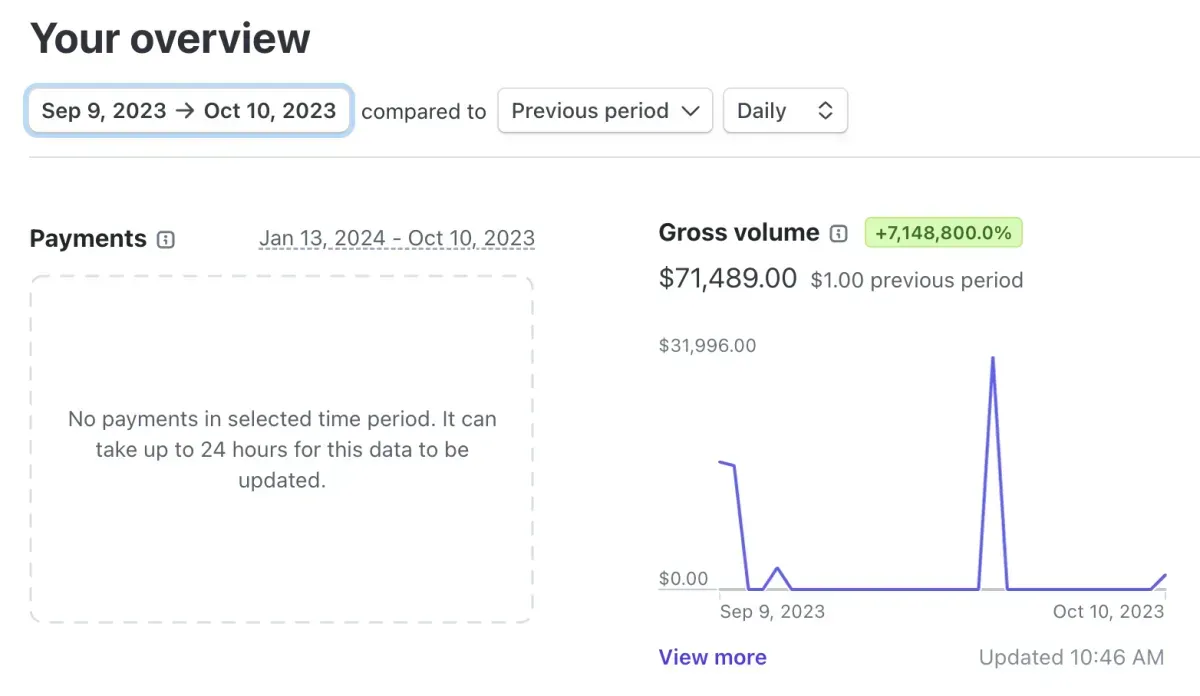Click the $31,996.00 y-axis label
Image resolution: width=1200 pixels, height=696 pixels.
[x=707, y=346]
